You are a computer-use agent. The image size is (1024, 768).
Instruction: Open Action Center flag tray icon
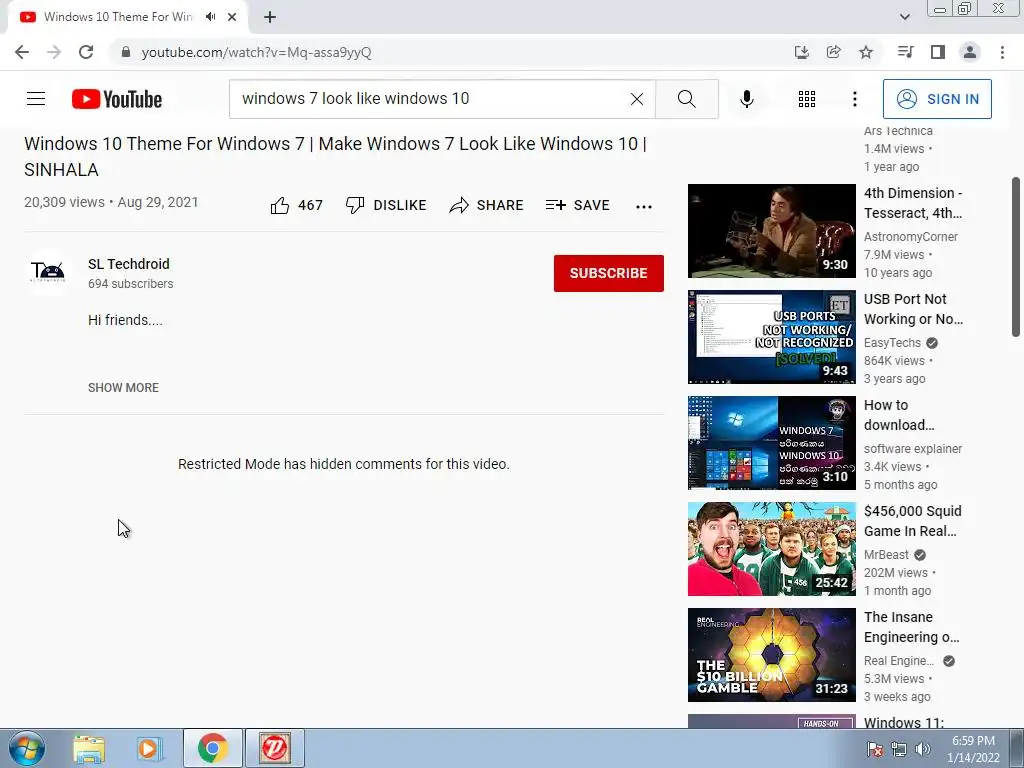(x=875, y=749)
